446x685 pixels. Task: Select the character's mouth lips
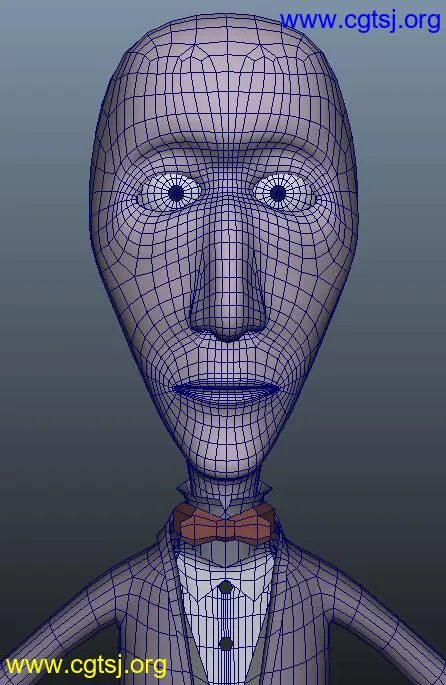pos(226,391)
